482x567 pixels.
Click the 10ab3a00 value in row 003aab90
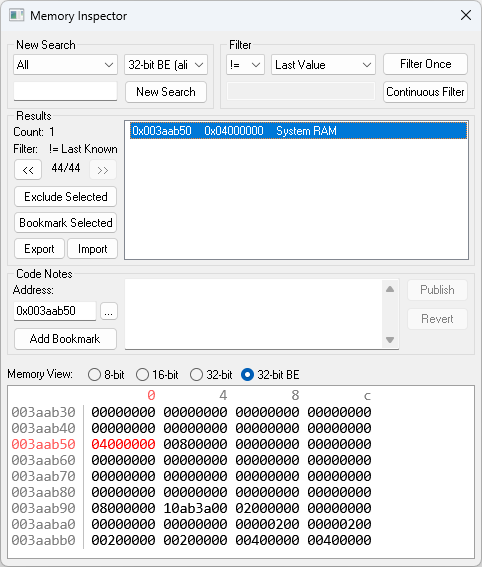pyautogui.click(x=195, y=508)
